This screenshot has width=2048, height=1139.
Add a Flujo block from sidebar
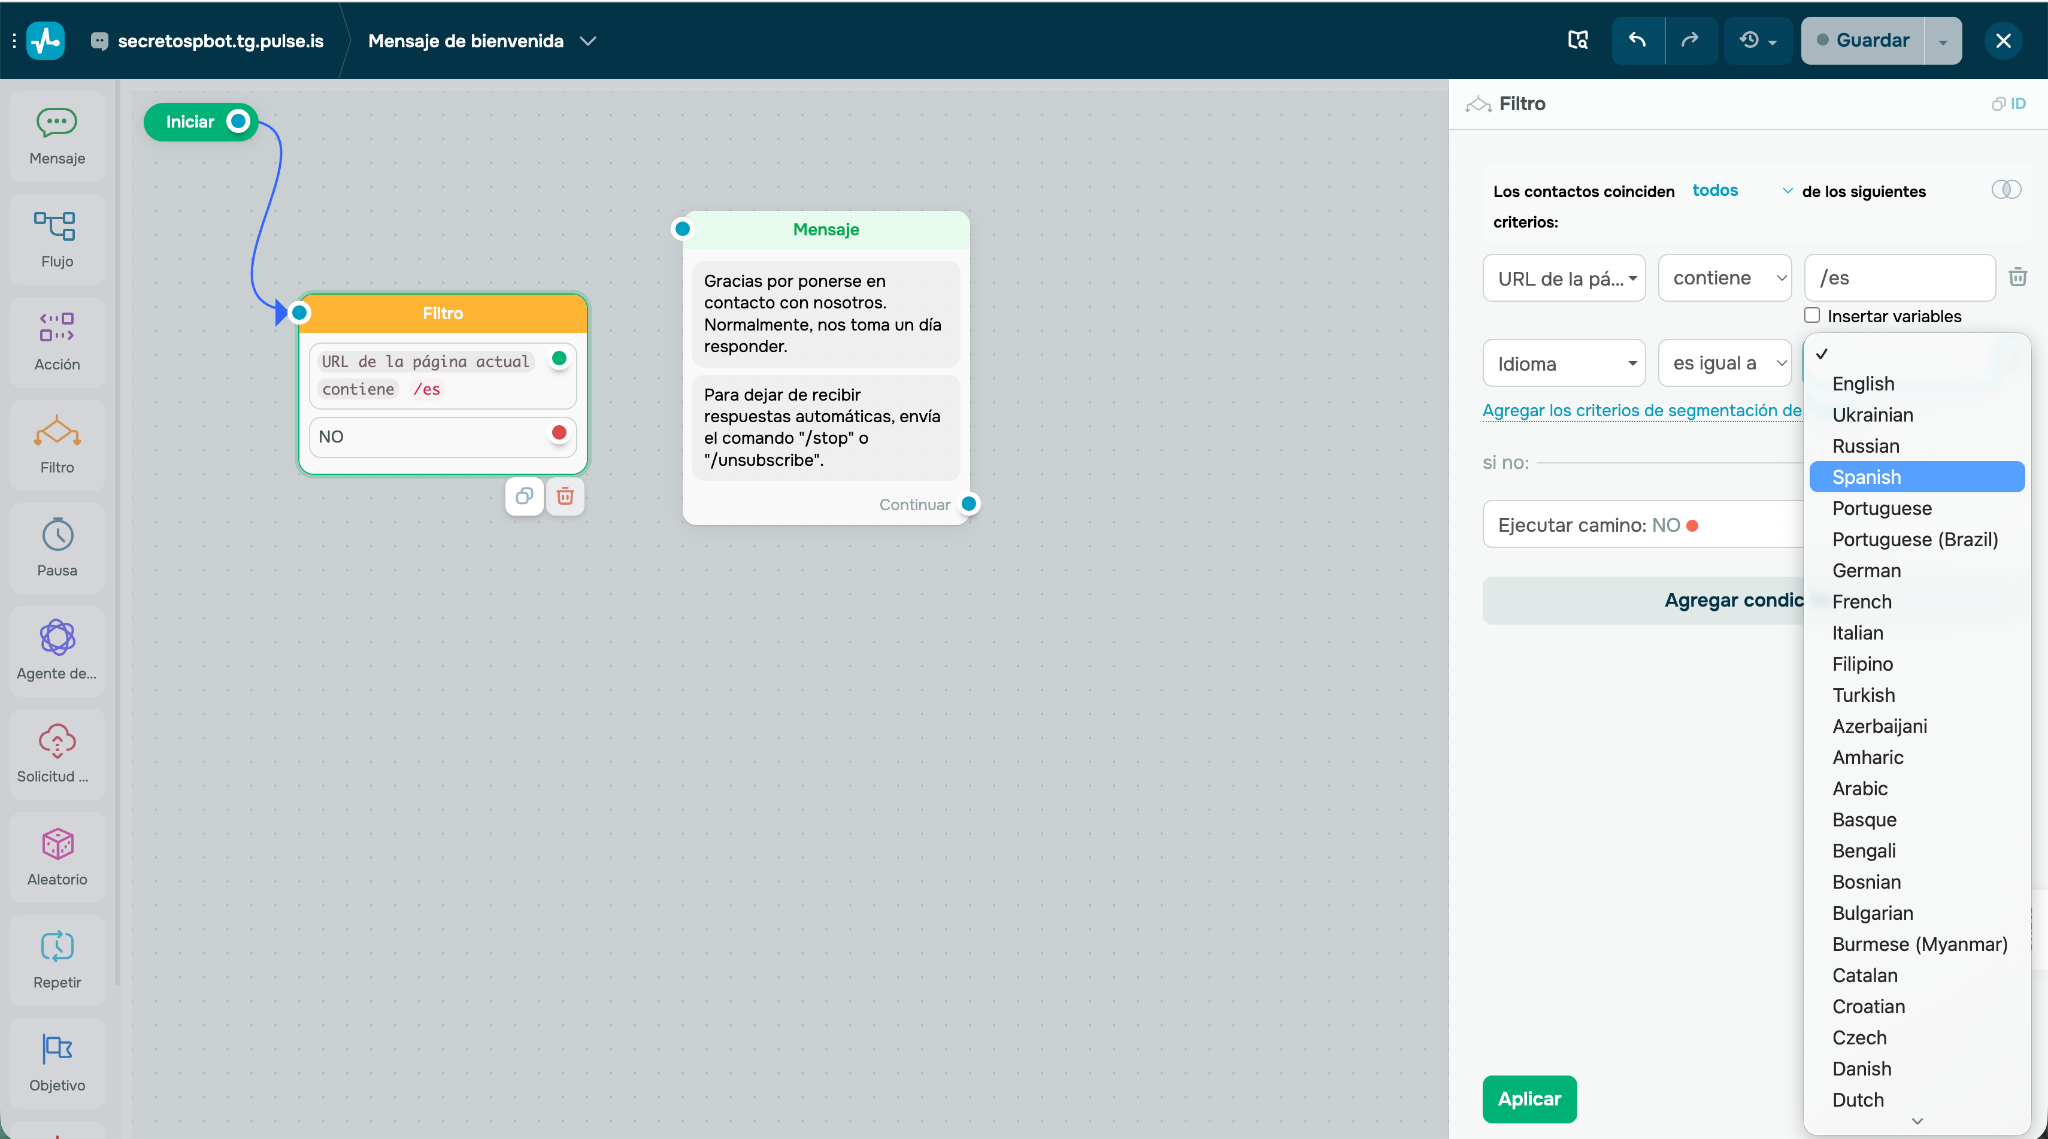(x=57, y=240)
